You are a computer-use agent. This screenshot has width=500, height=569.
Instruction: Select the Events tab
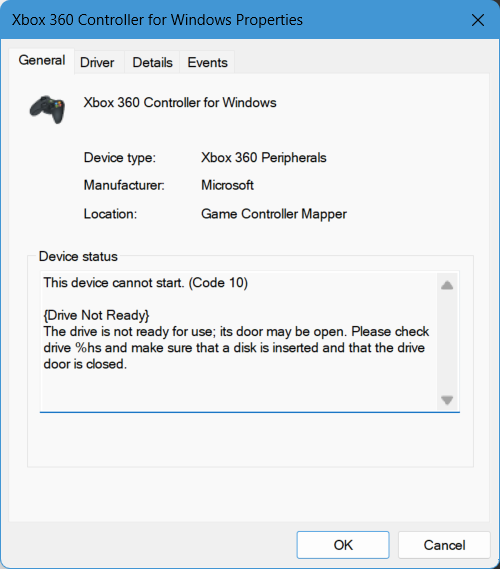coord(208,62)
